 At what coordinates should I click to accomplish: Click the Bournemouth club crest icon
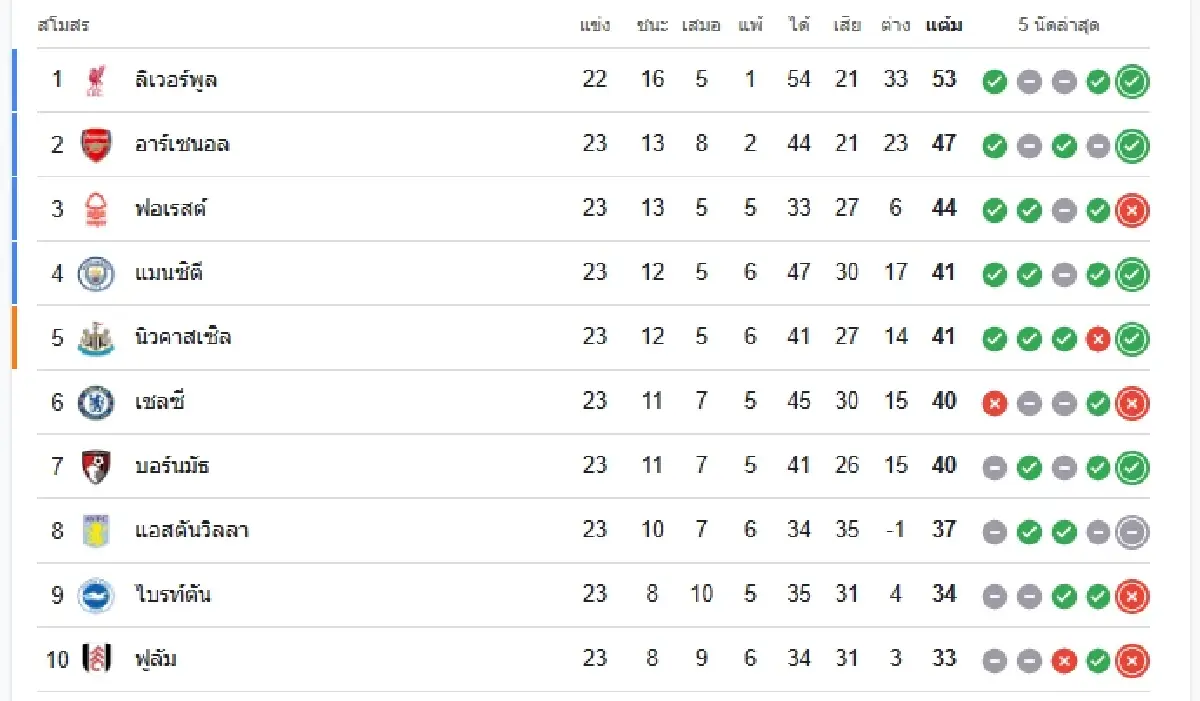pyautogui.click(x=96, y=466)
